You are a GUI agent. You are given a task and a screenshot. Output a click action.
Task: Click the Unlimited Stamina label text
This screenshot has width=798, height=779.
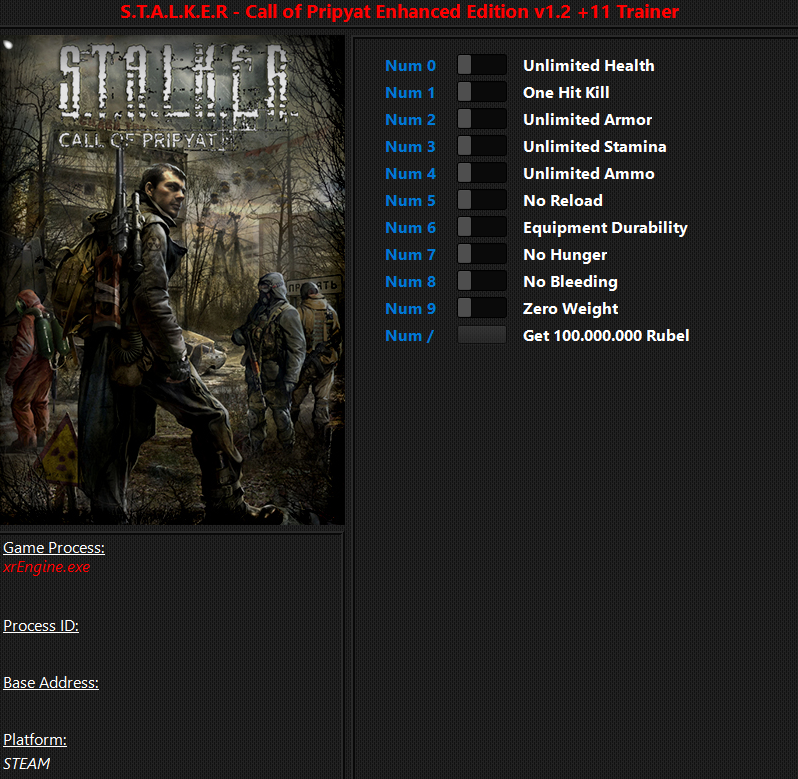tap(594, 147)
